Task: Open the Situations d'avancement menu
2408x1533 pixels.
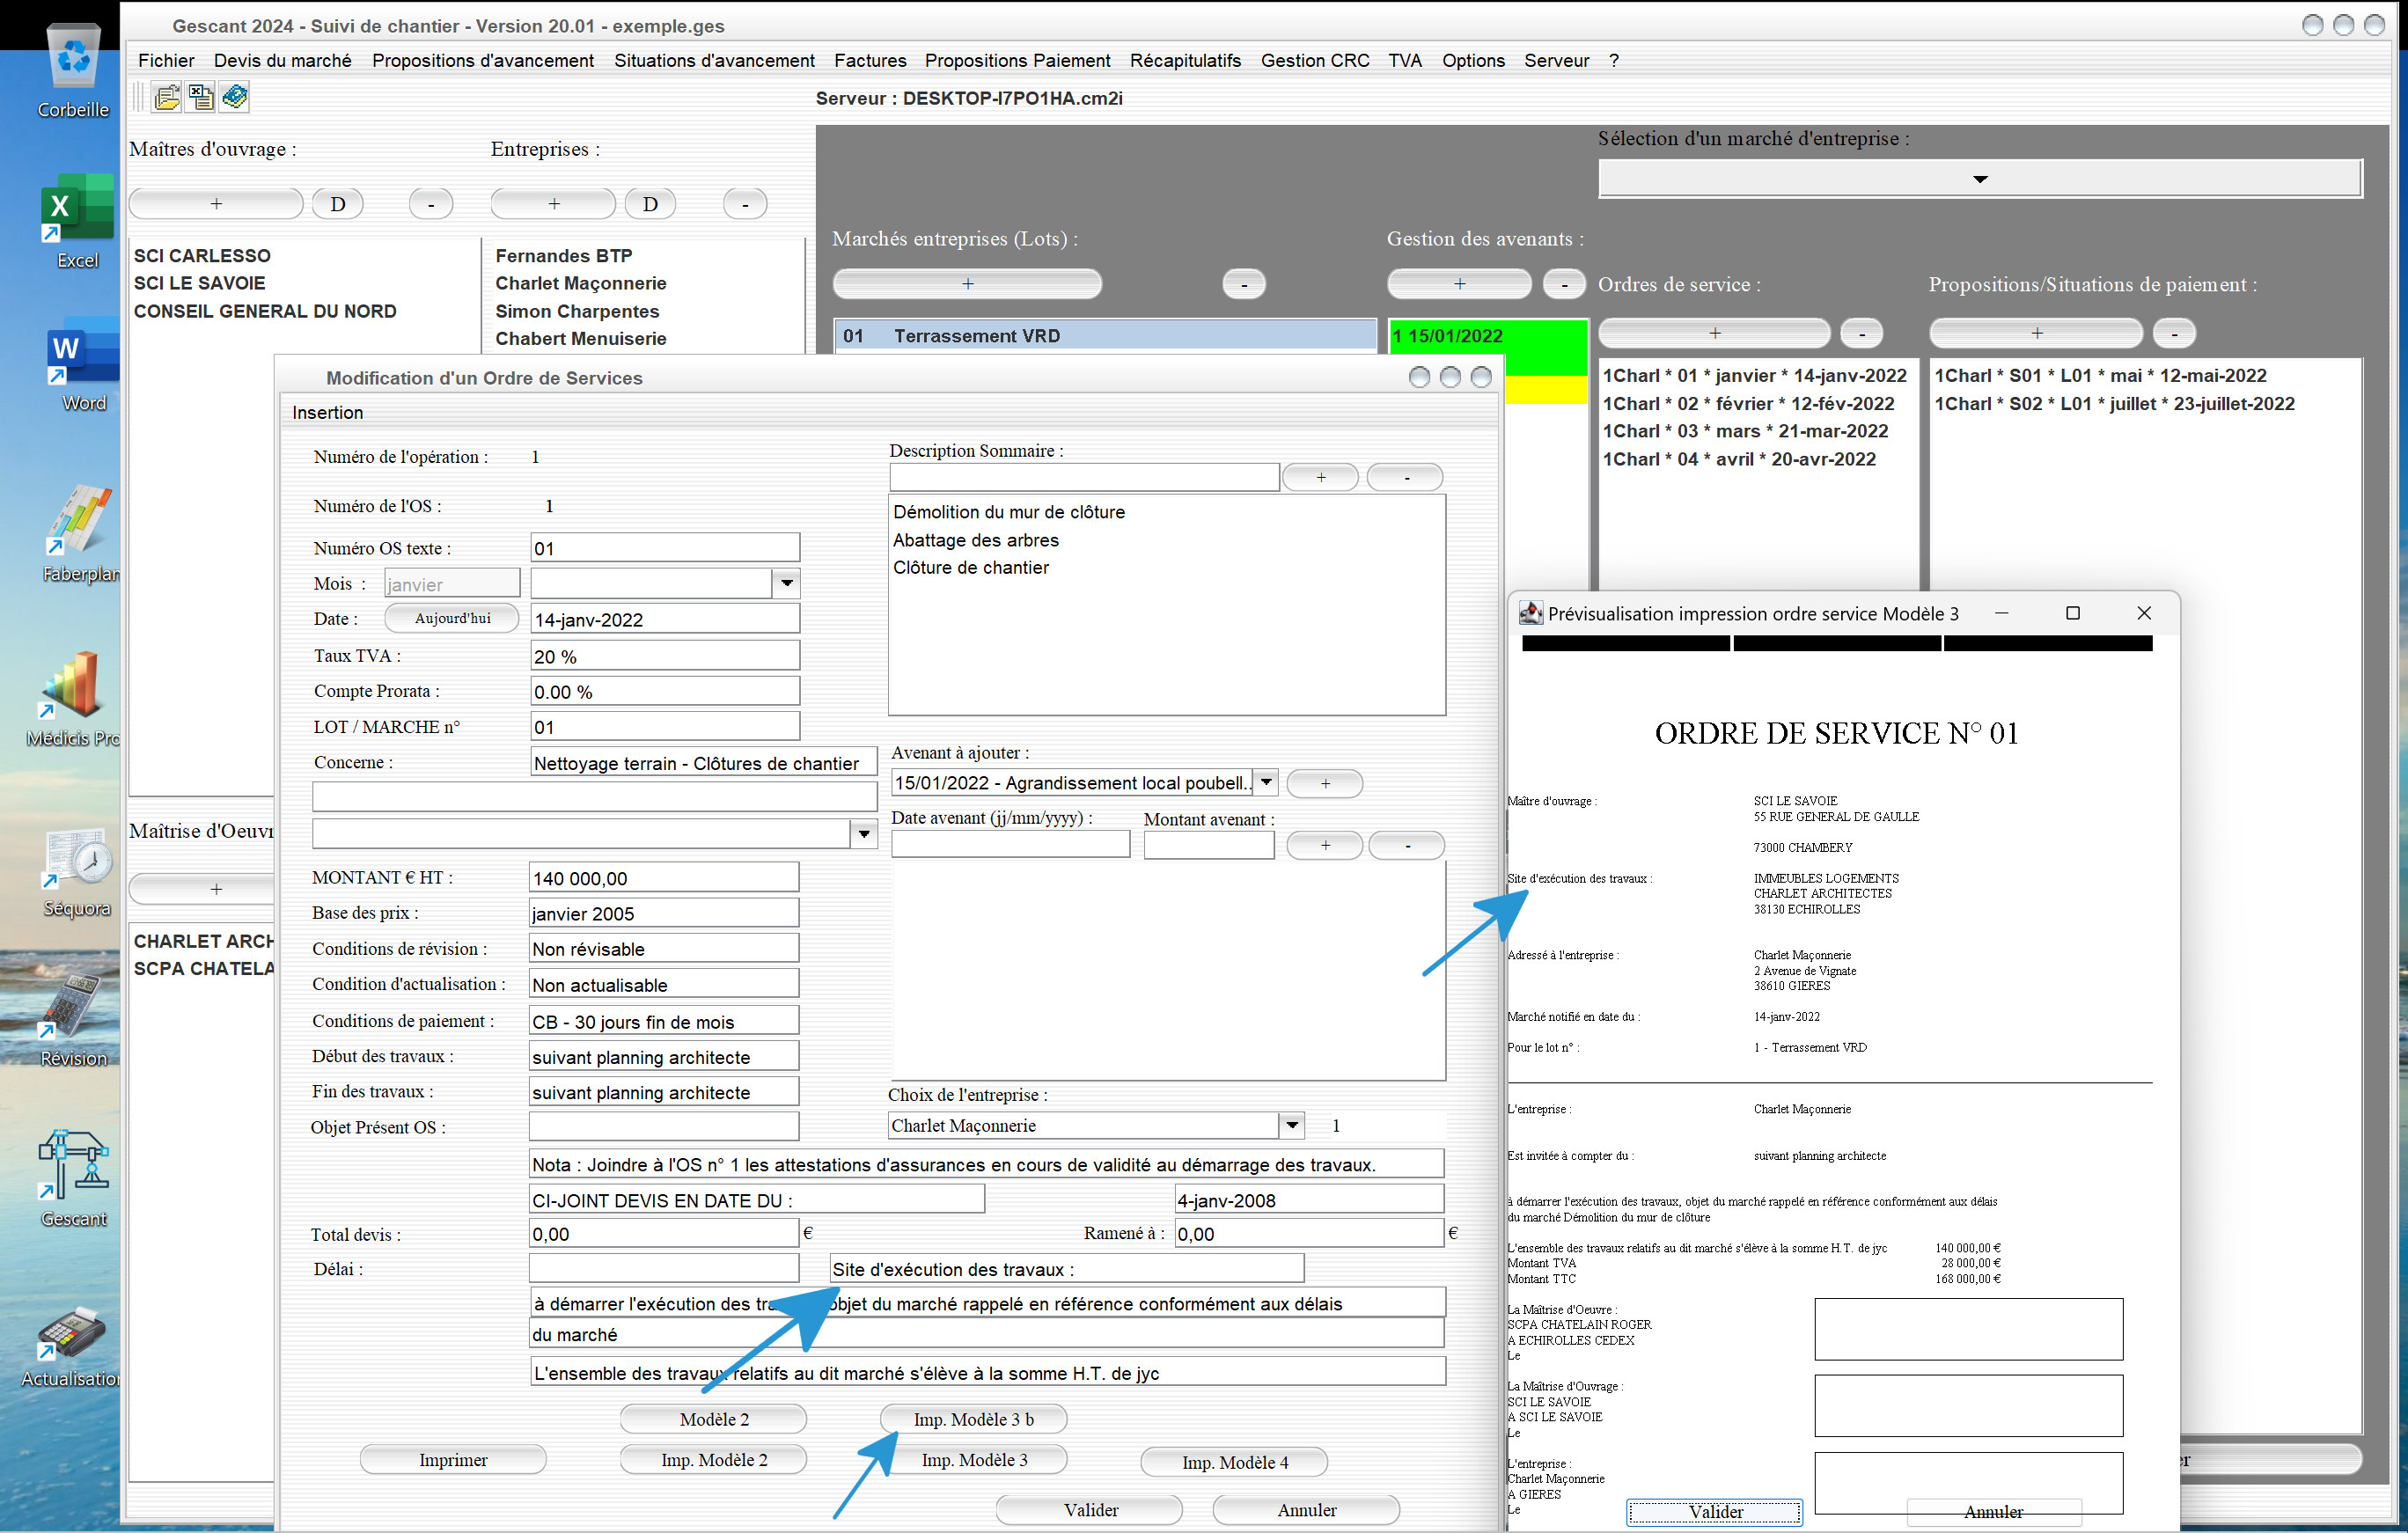Action: pos(714,60)
